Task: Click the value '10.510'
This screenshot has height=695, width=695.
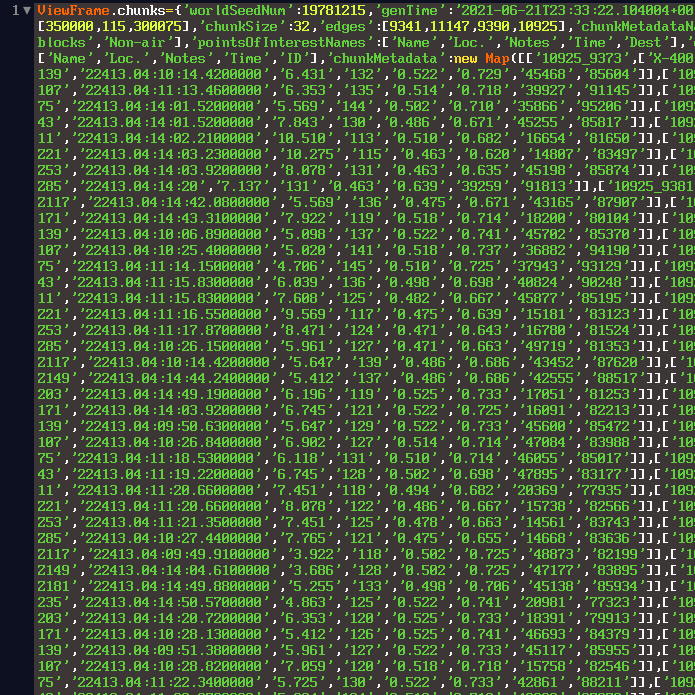Action: tap(301, 138)
